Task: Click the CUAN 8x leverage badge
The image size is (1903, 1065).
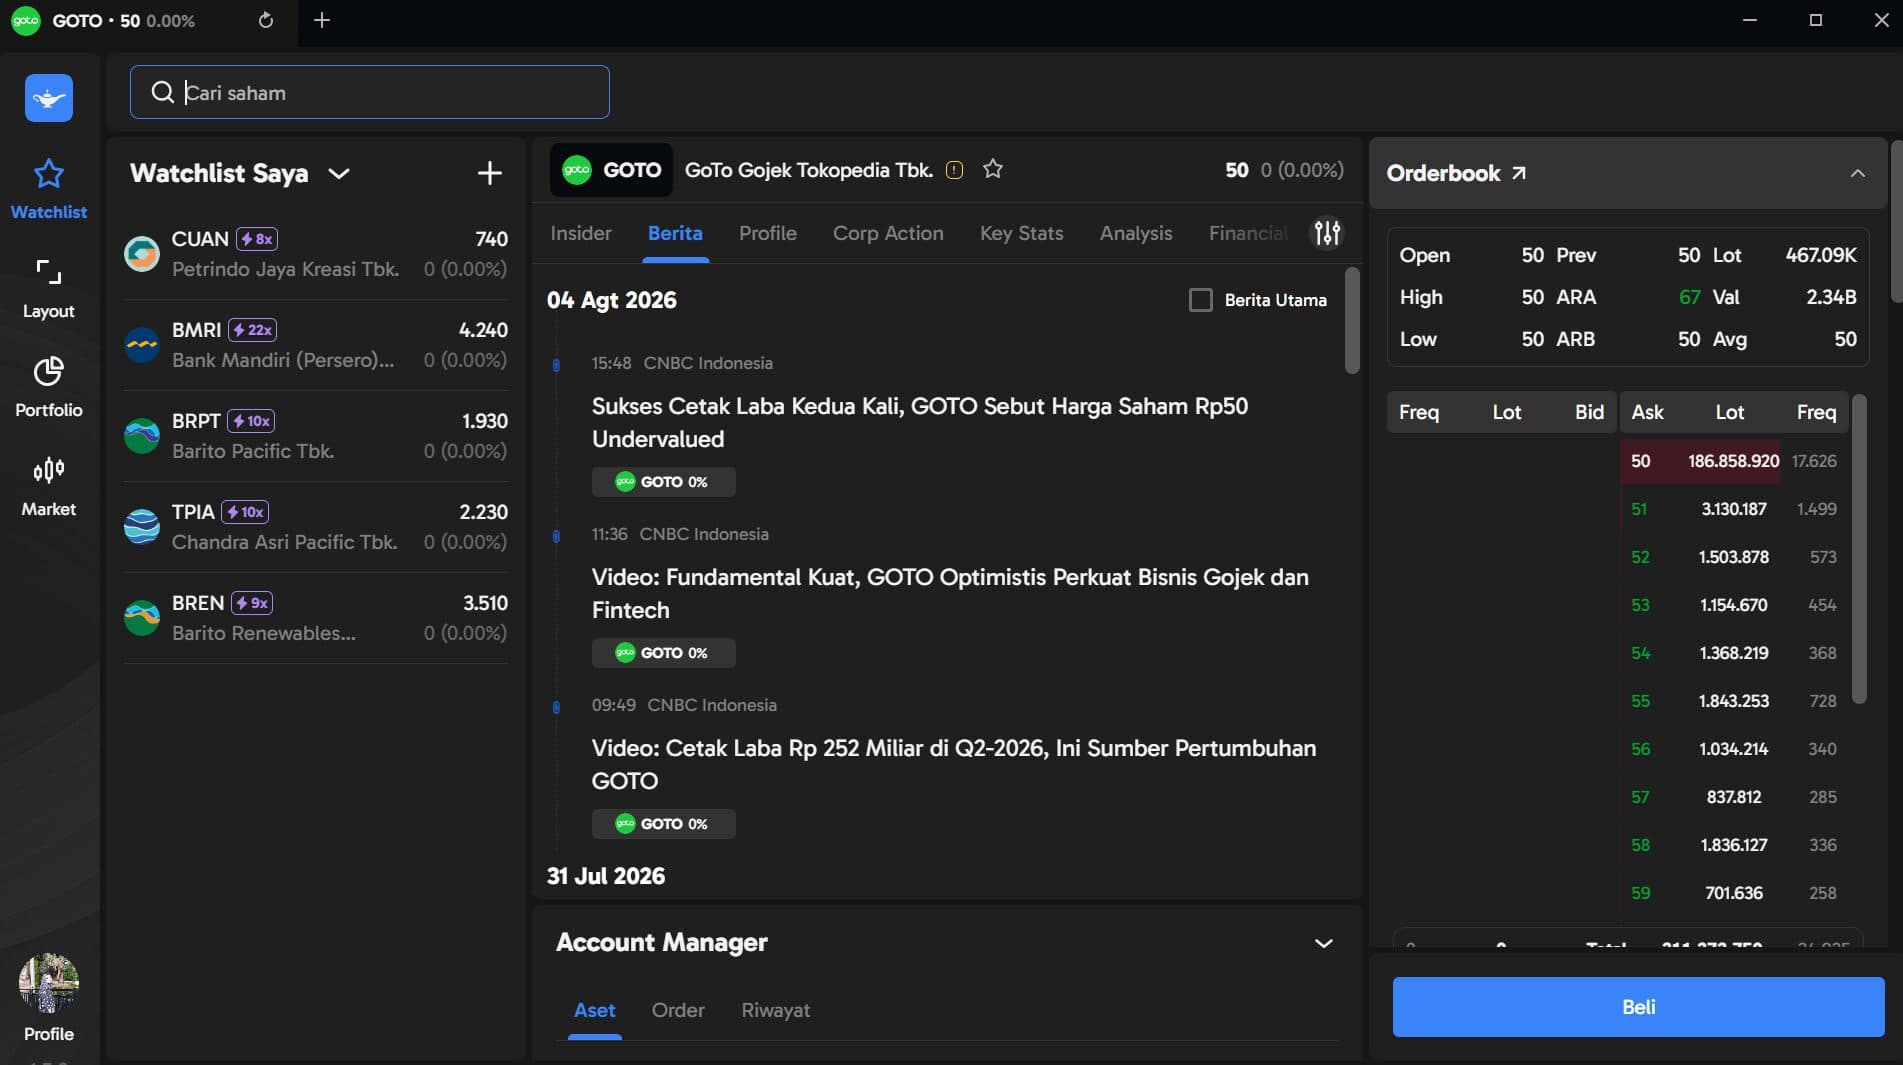Action: click(257, 239)
